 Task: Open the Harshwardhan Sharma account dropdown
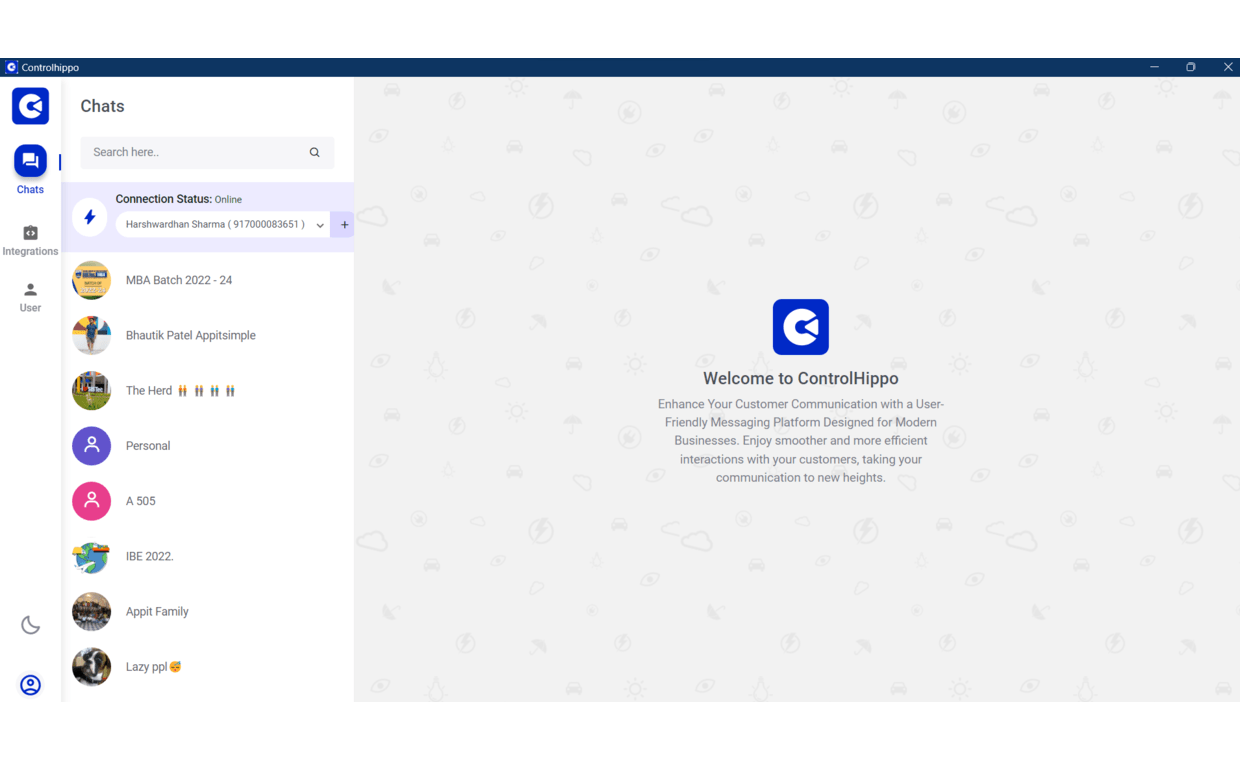click(222, 225)
